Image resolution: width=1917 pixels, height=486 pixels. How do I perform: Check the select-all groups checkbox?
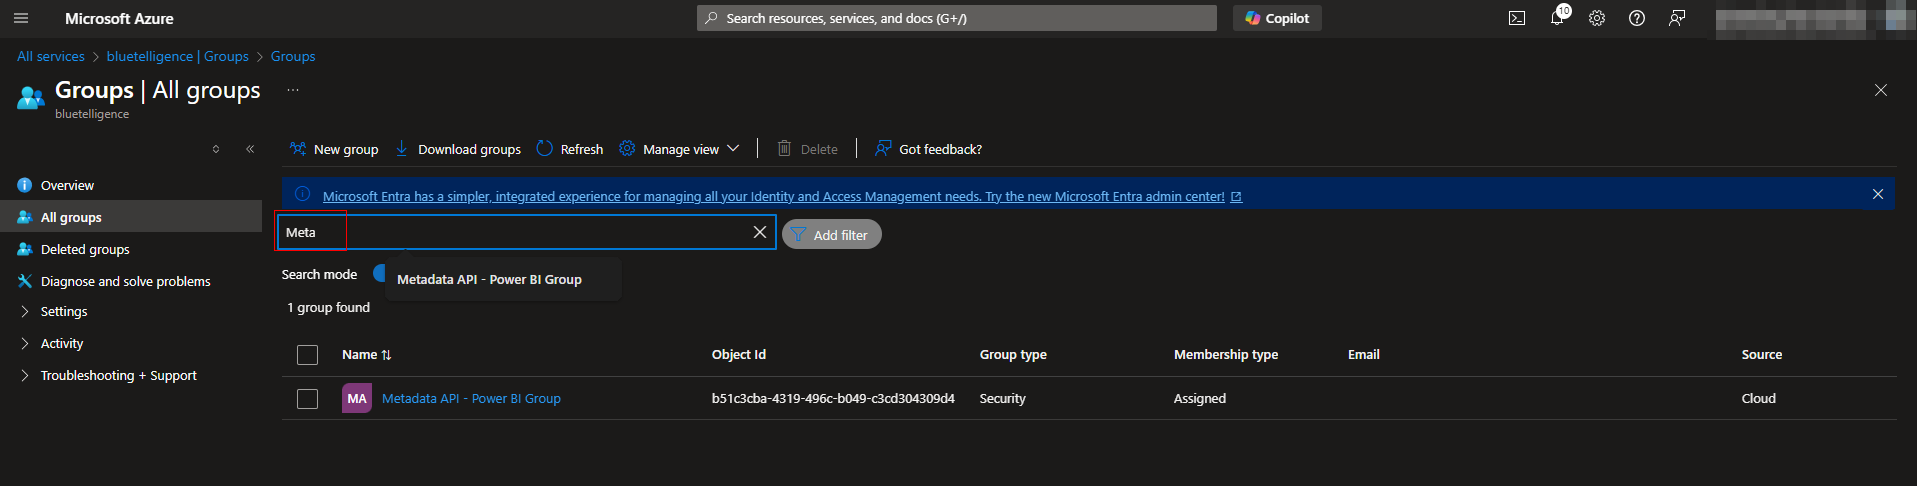coord(307,355)
